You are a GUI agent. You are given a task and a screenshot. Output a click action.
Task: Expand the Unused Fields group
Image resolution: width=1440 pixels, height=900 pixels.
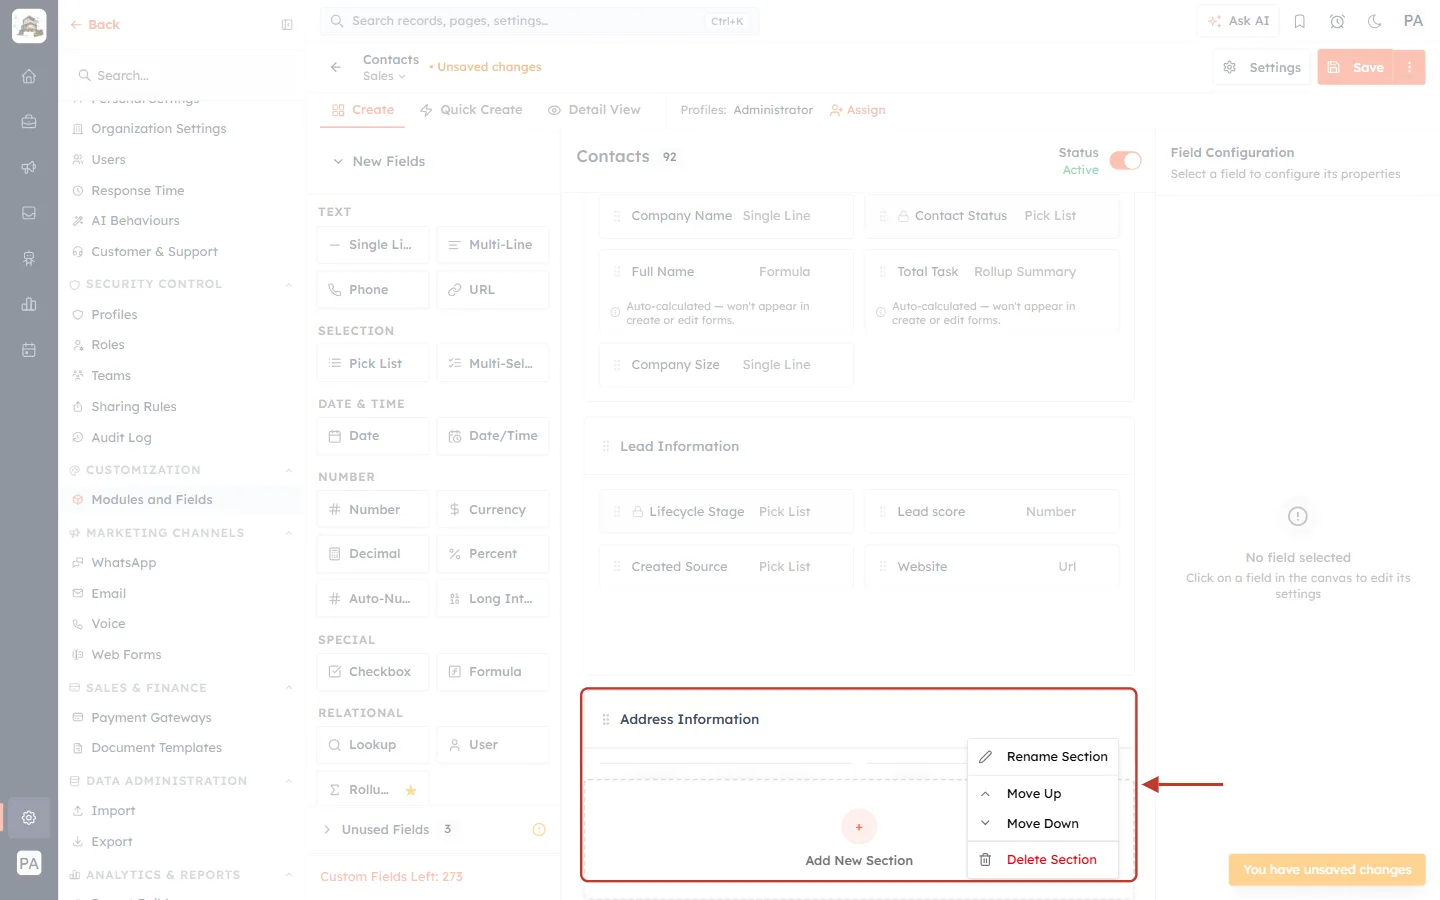tap(327, 829)
